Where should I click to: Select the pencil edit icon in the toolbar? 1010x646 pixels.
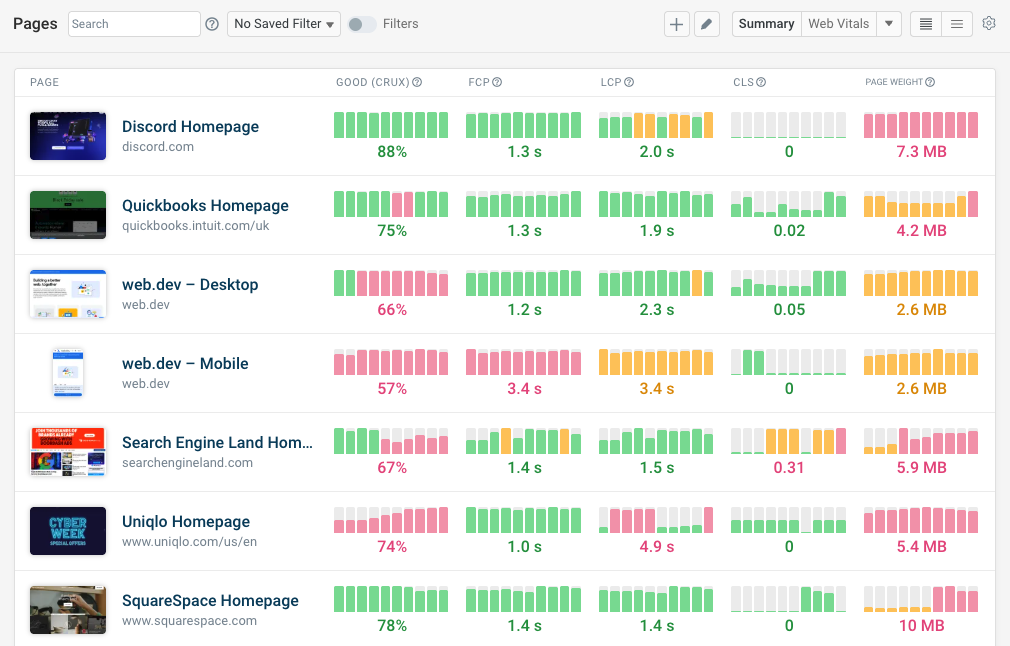coord(708,23)
